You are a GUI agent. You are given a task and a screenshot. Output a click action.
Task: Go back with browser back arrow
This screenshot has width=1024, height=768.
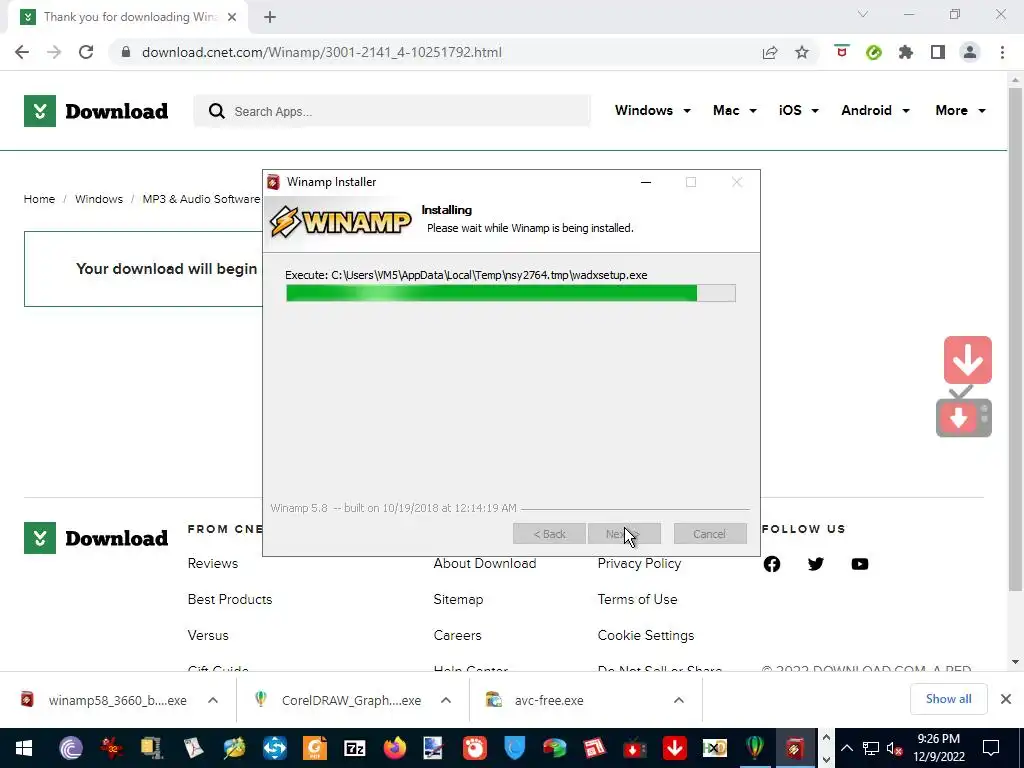tap(22, 52)
